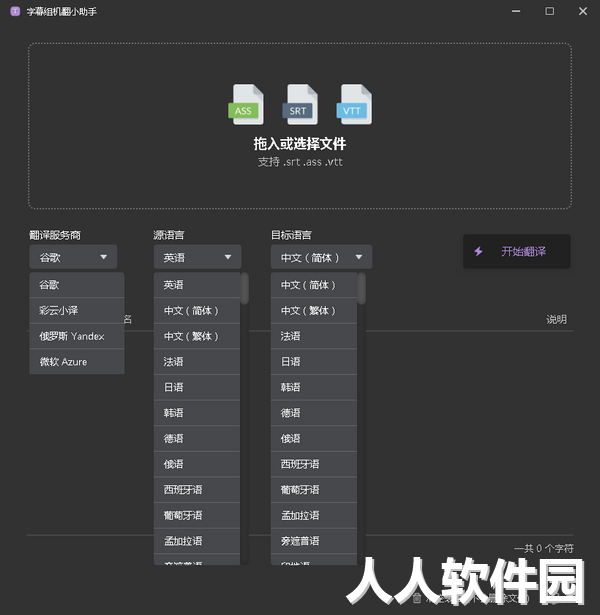
Task: Select 孟加拉语 in target language list
Action: coord(314,515)
